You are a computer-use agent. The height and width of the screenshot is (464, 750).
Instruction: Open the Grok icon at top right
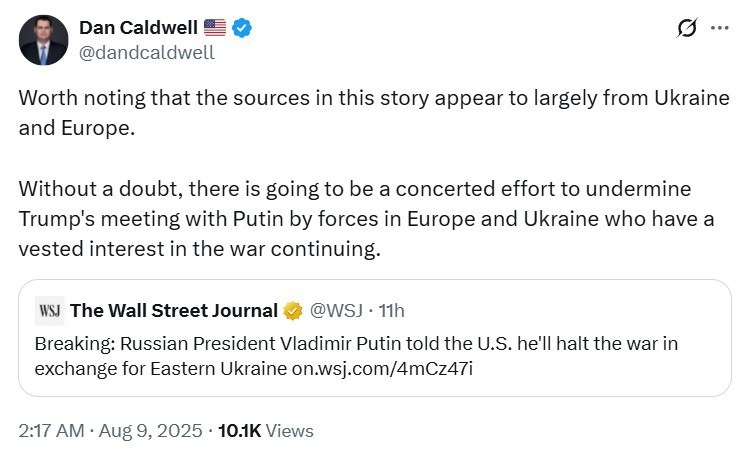tap(686, 28)
